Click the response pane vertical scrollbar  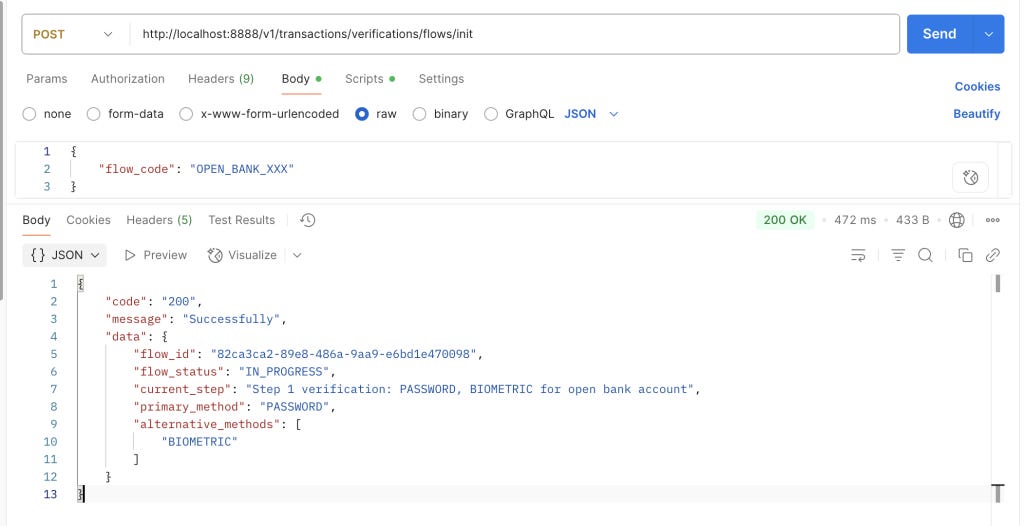[998, 284]
